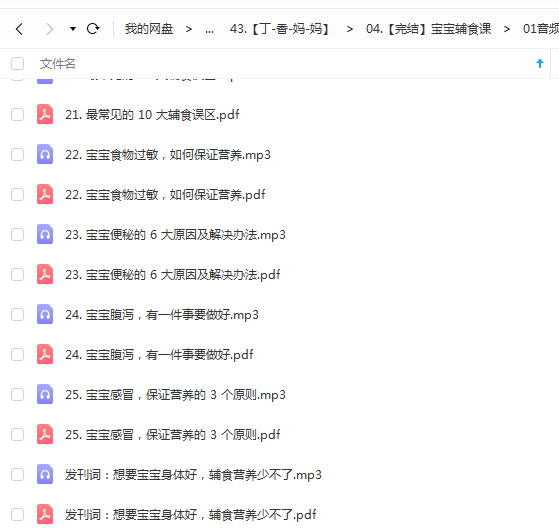Check the box for 25. 宝宝感冒 mp3
This screenshot has height=528, width=559.
(x=17, y=395)
